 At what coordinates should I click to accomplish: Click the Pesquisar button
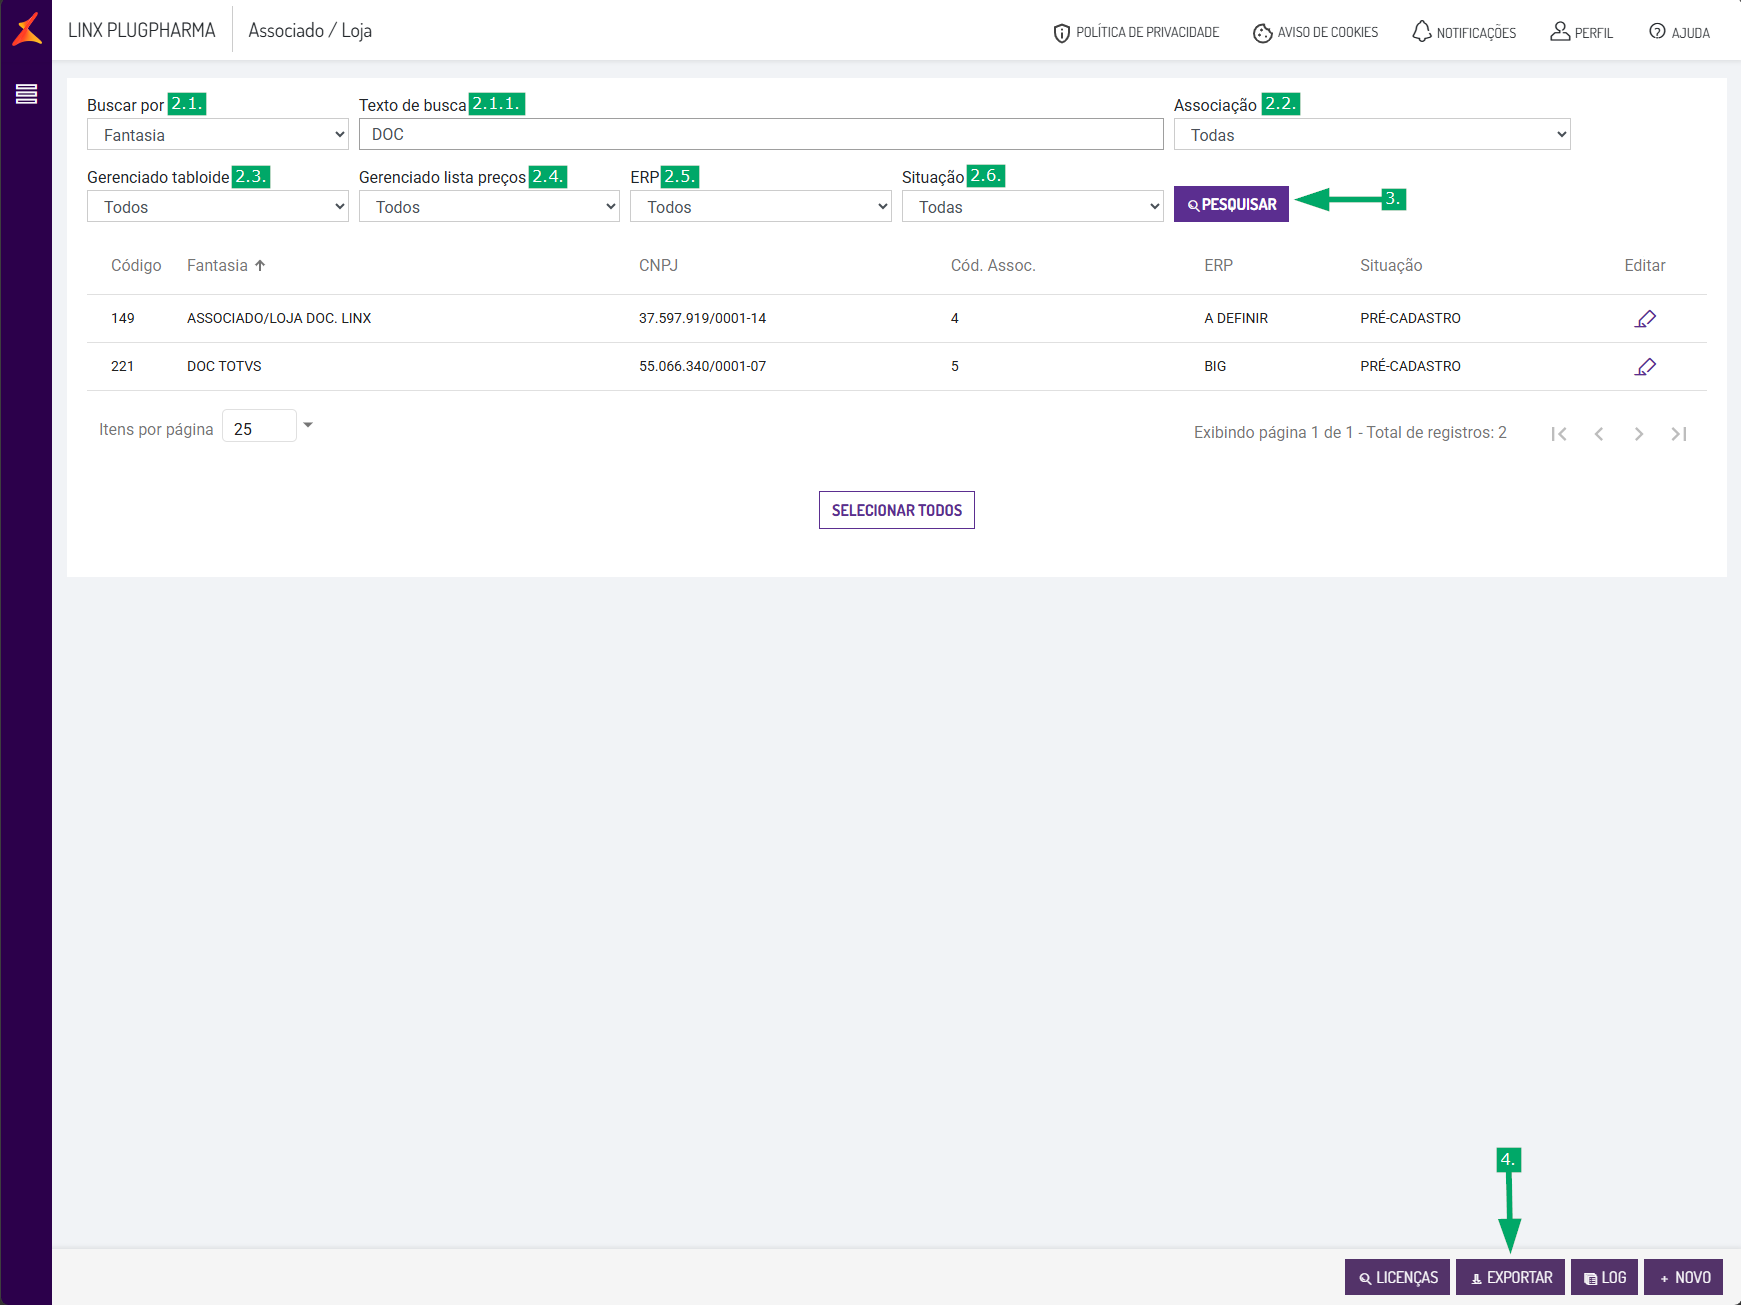pyautogui.click(x=1231, y=204)
